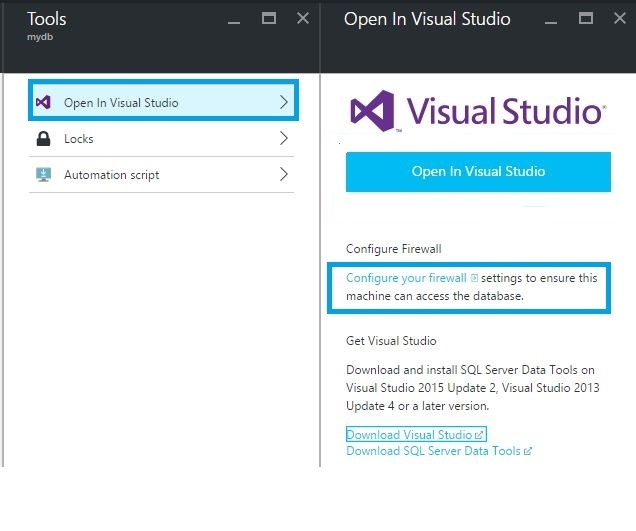The width and height of the screenshot is (636, 531).
Task: Click external link icon after Download SQL Server Data Tools
Action: [x=528, y=451]
